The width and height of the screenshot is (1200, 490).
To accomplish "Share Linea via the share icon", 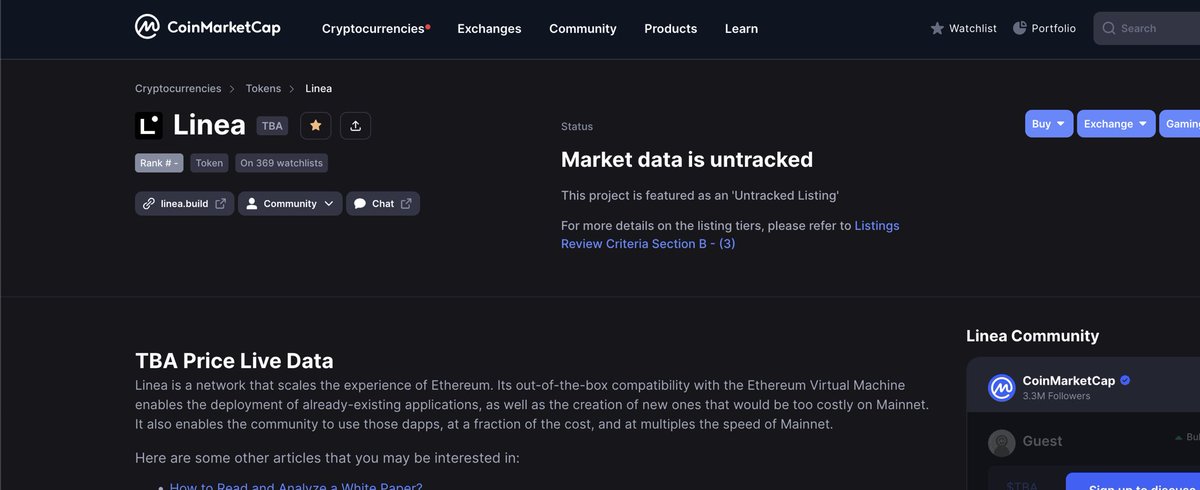I will pos(356,126).
